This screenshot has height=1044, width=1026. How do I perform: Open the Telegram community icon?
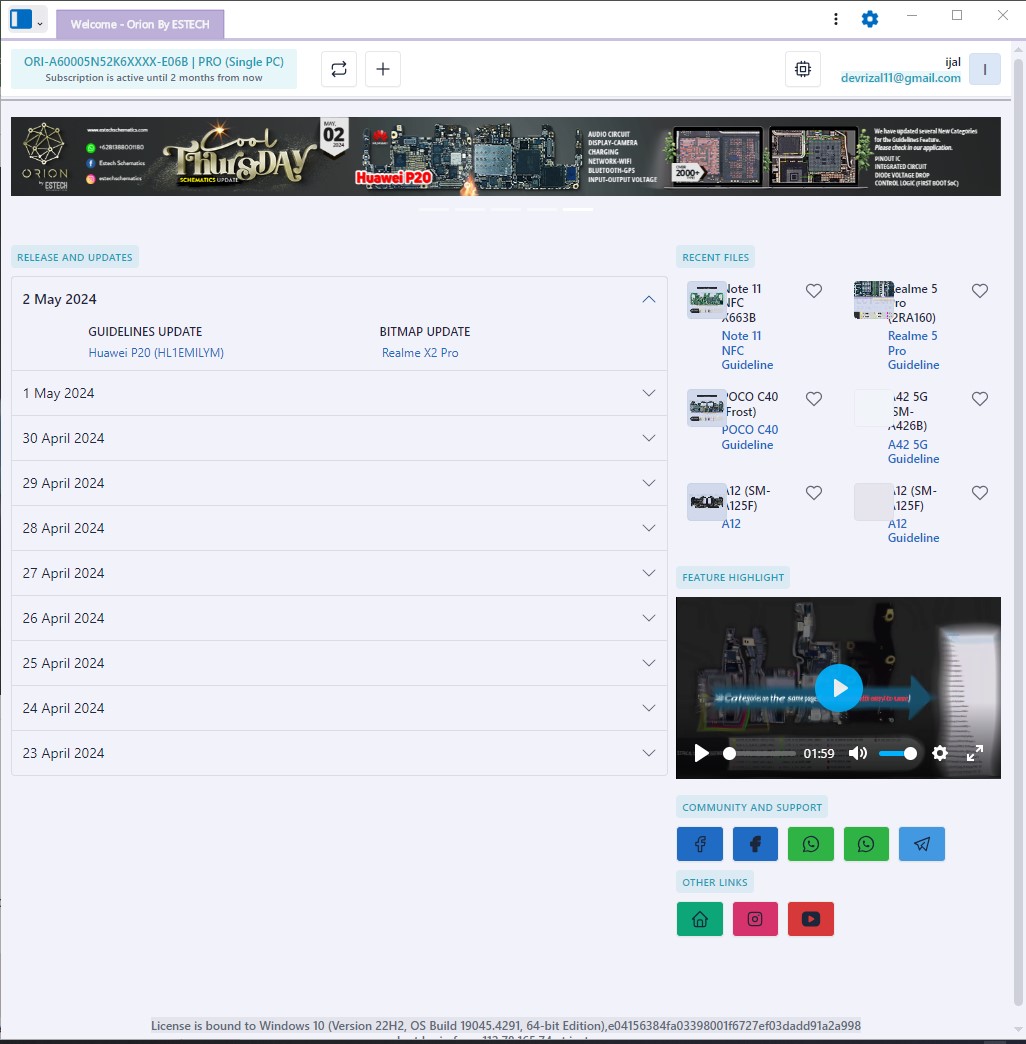coord(921,844)
